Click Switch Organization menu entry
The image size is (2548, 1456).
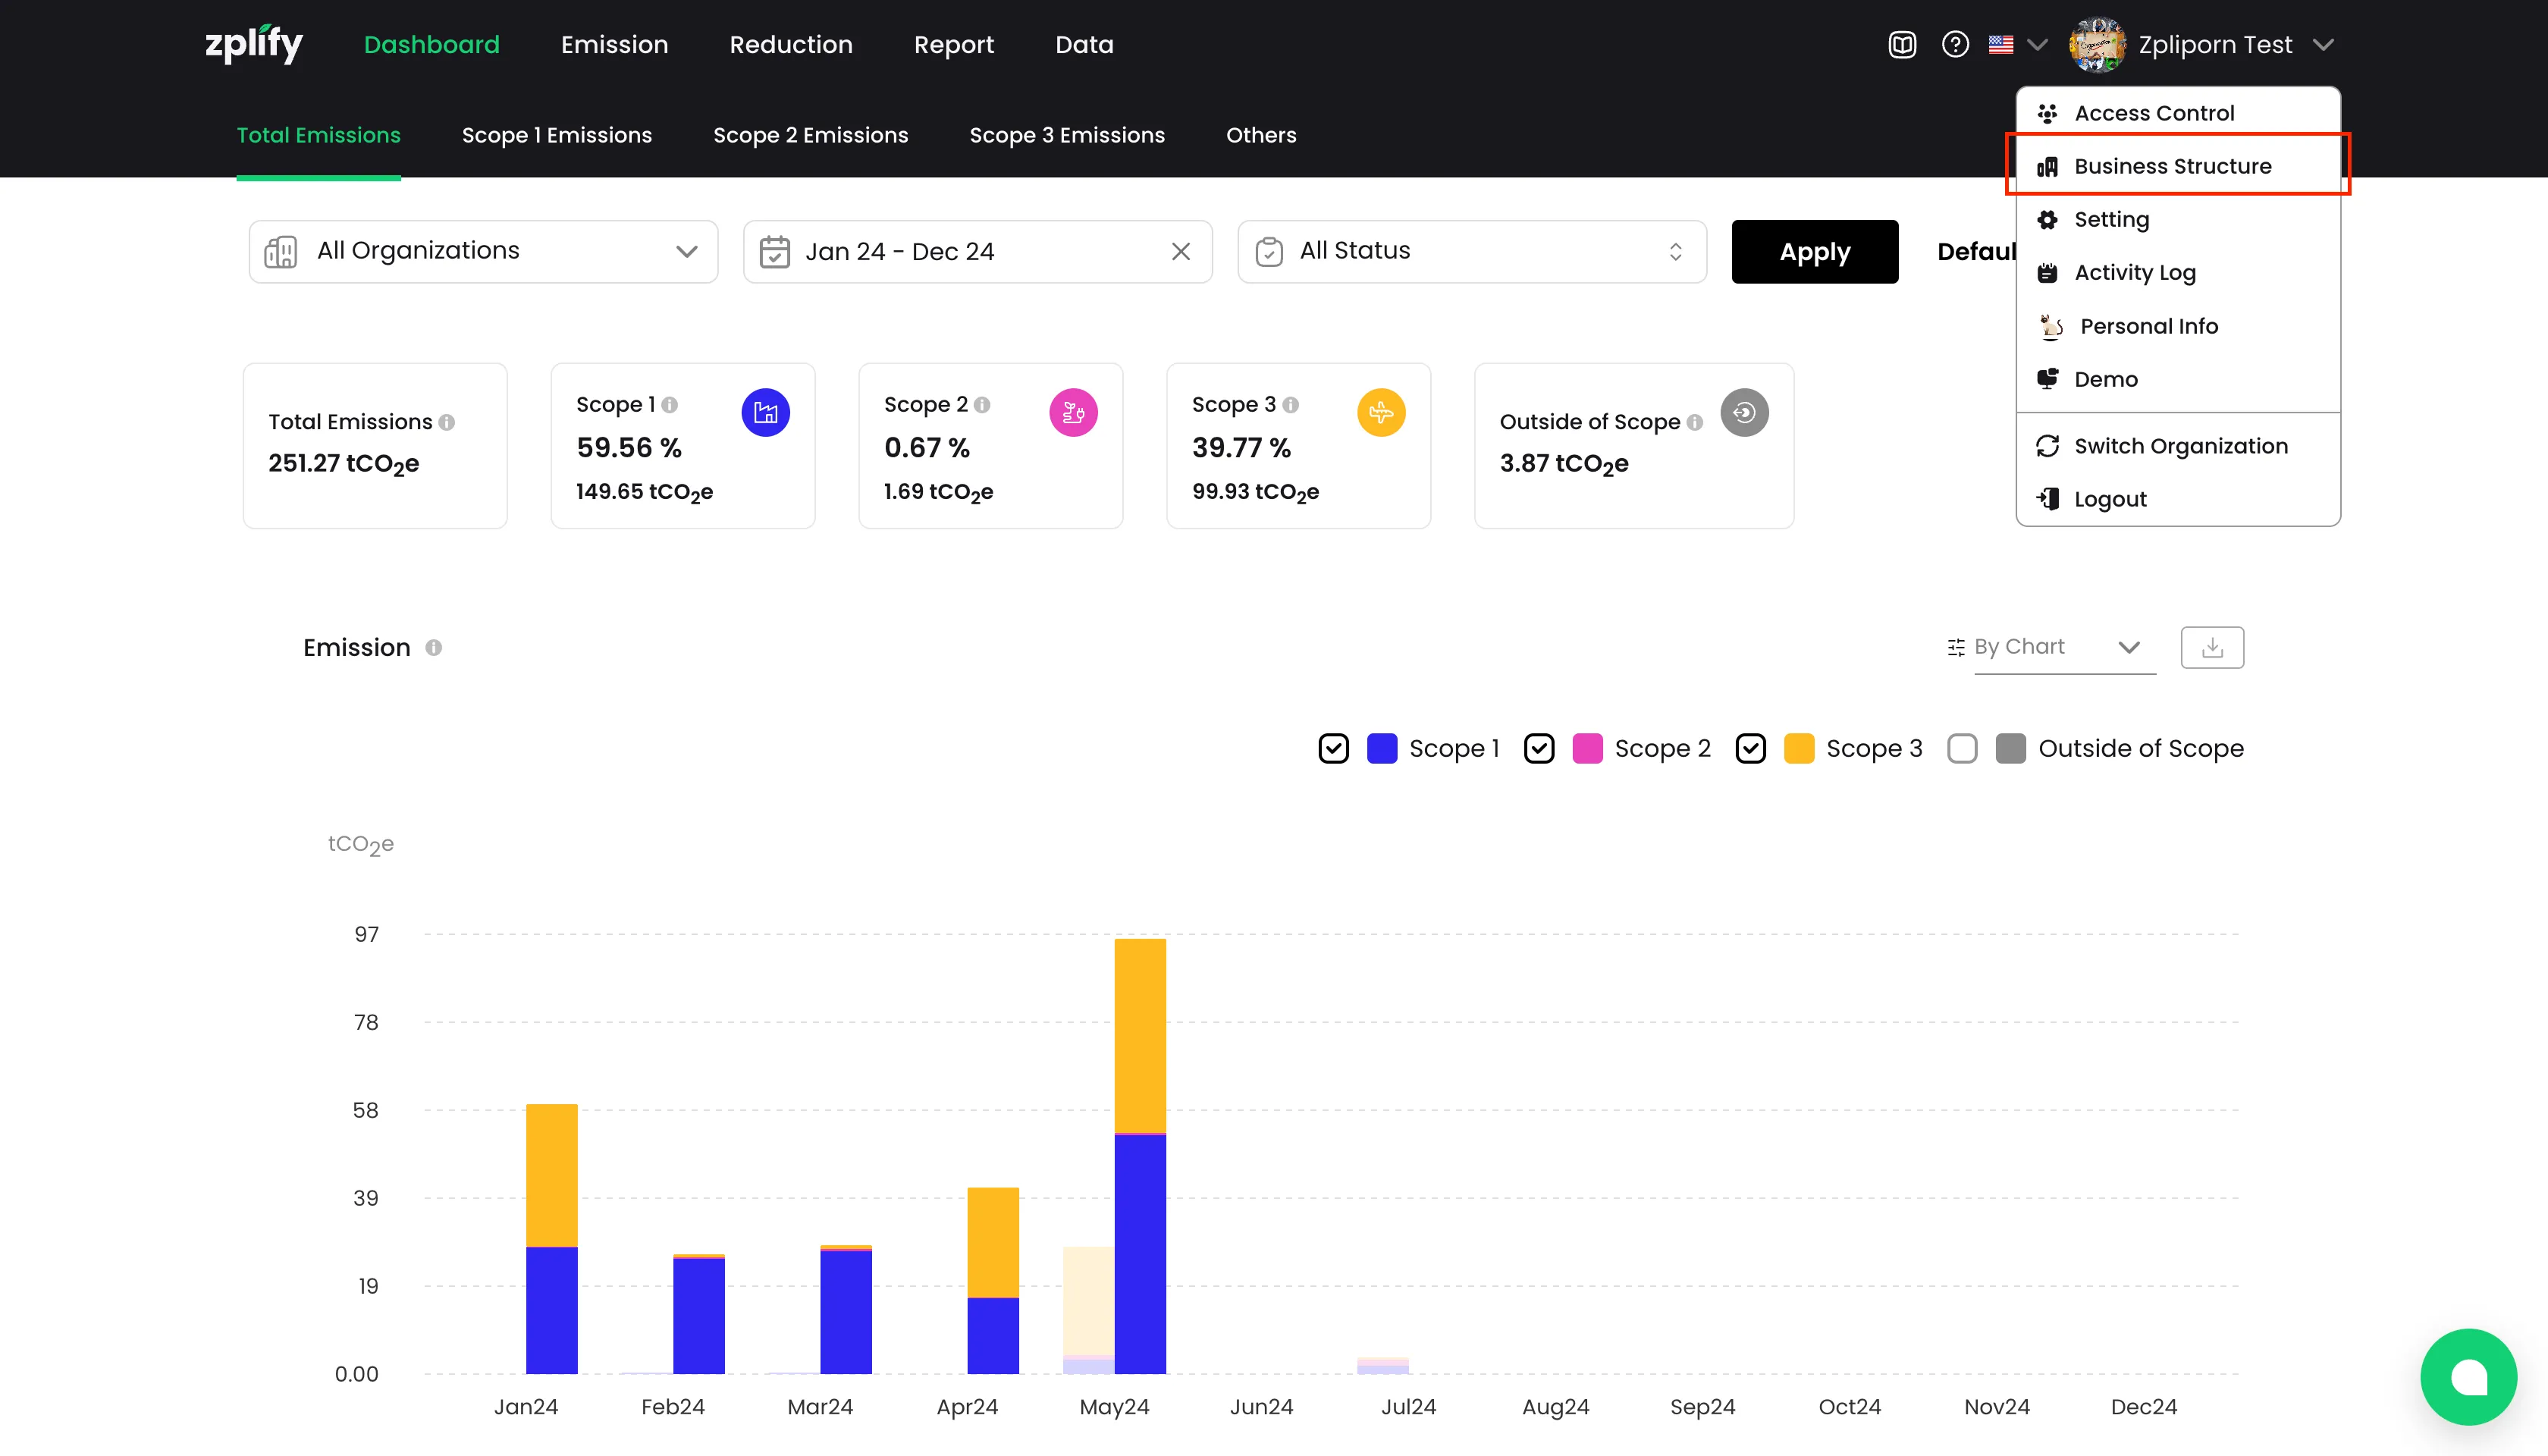tap(2180, 446)
